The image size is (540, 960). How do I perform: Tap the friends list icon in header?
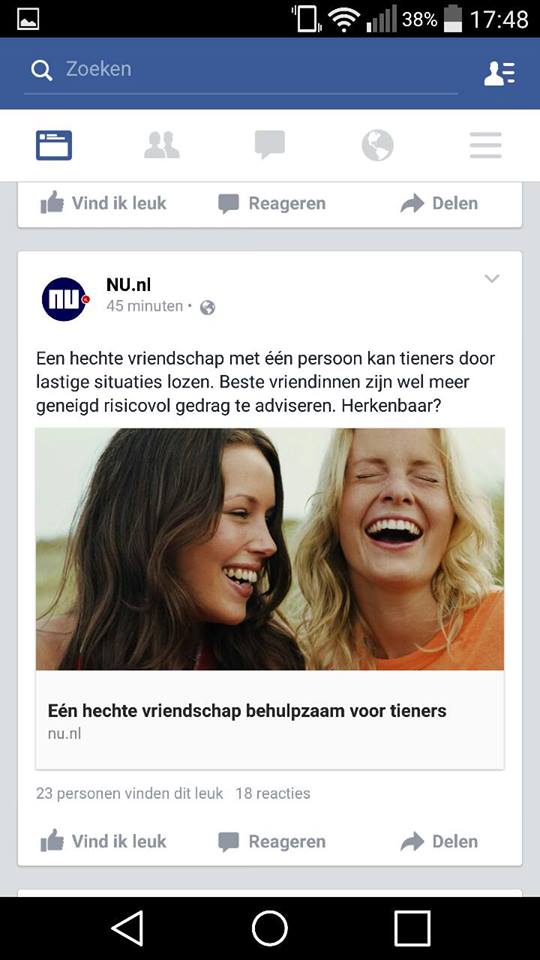[x=500, y=73]
